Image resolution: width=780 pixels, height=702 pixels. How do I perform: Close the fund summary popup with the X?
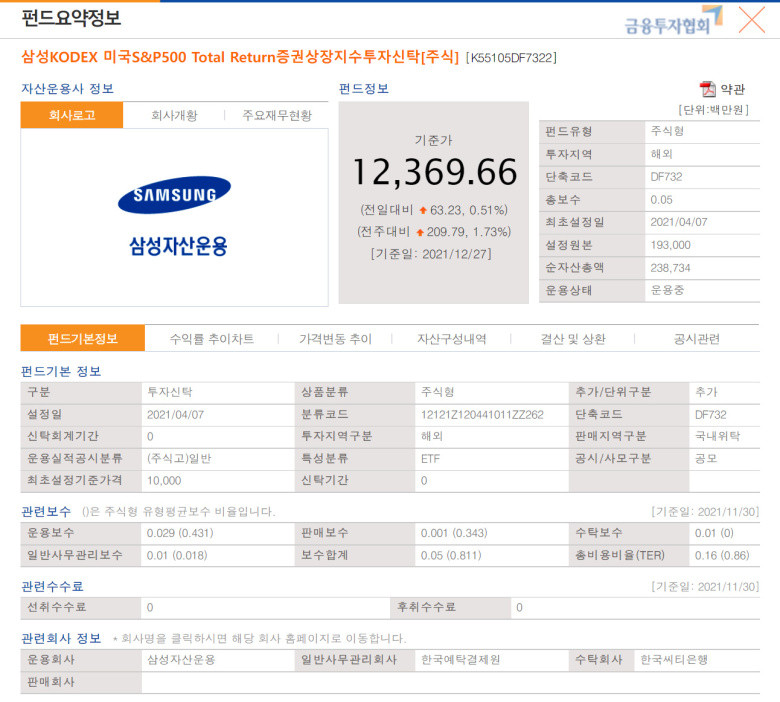coord(752,20)
